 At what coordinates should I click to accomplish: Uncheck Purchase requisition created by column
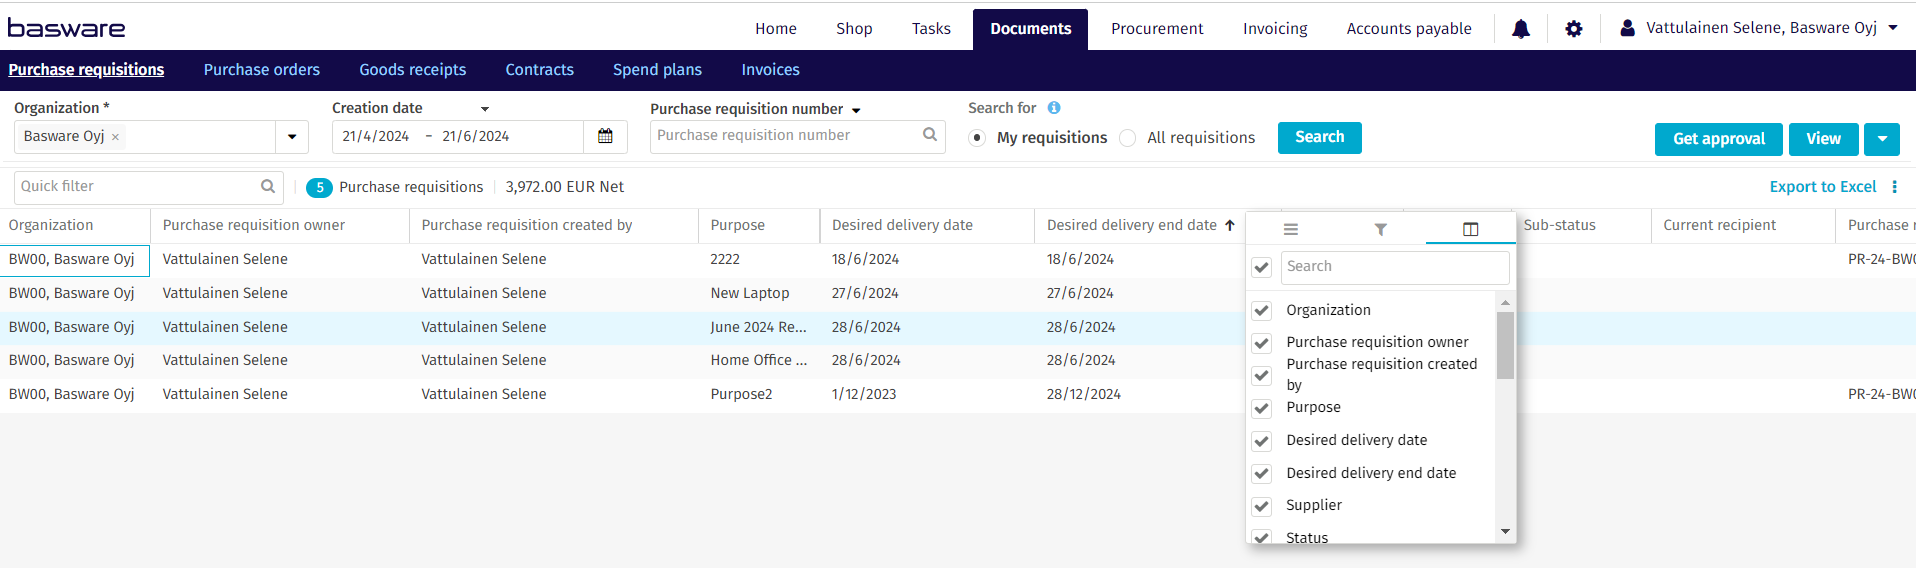coord(1262,375)
